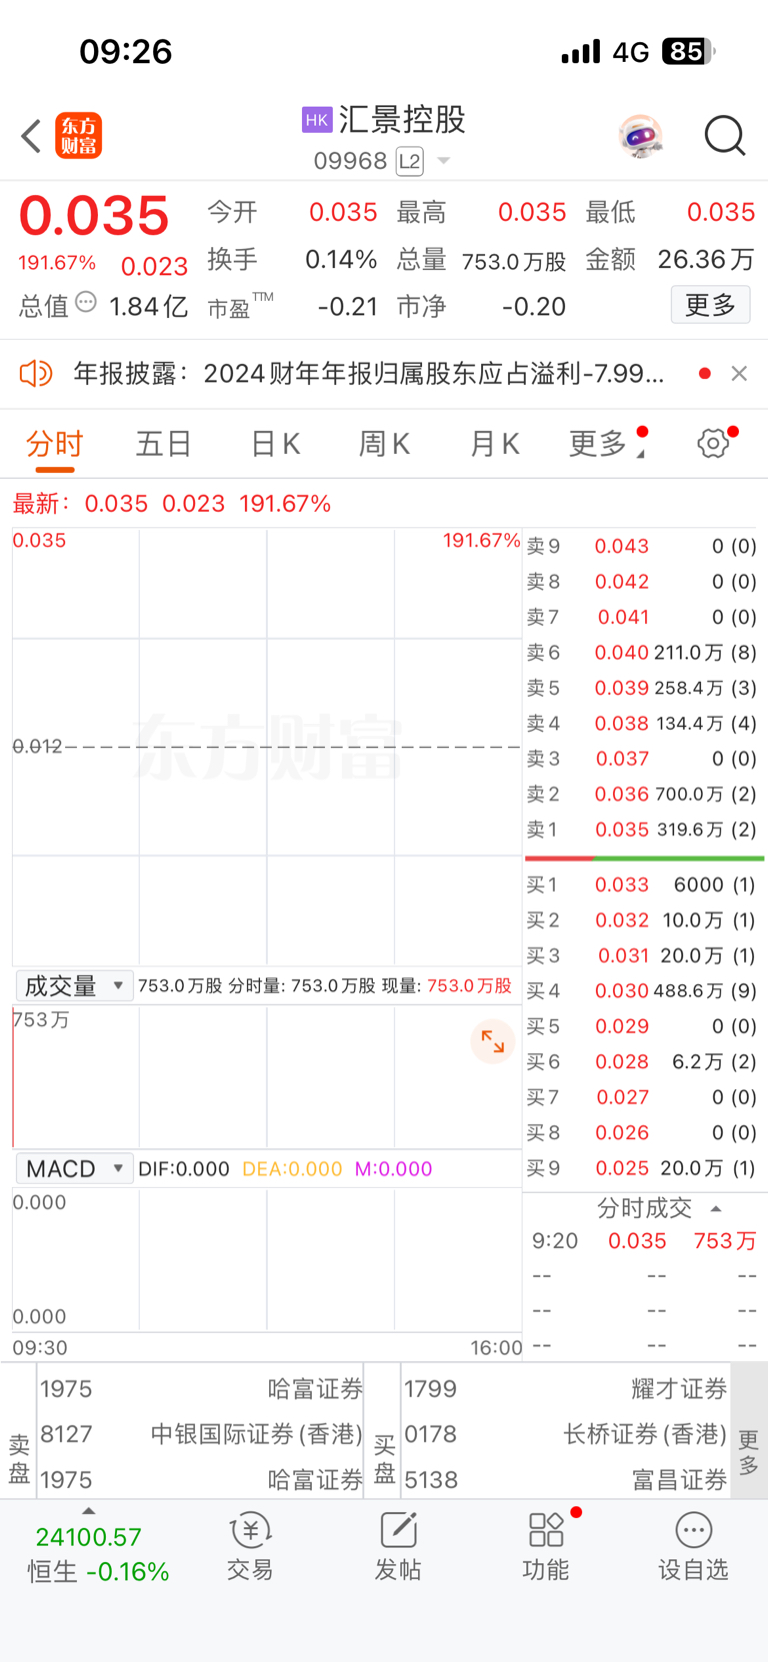
Task: Tap the 市盈TTM label
Action: [240, 306]
